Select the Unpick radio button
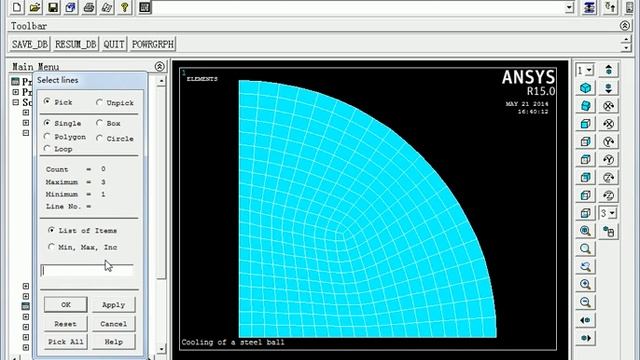 [x=99, y=102]
